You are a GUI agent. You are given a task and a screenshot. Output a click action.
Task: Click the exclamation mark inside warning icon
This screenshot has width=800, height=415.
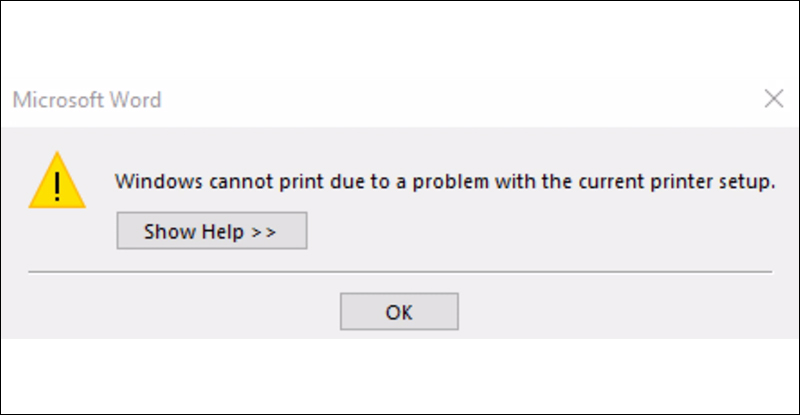point(57,185)
